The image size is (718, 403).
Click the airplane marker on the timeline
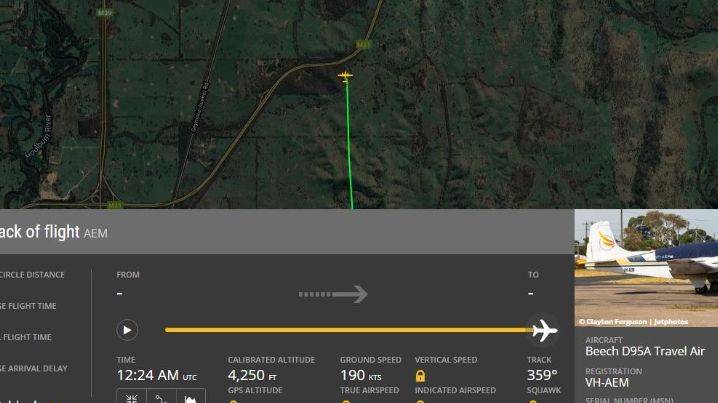pos(544,330)
